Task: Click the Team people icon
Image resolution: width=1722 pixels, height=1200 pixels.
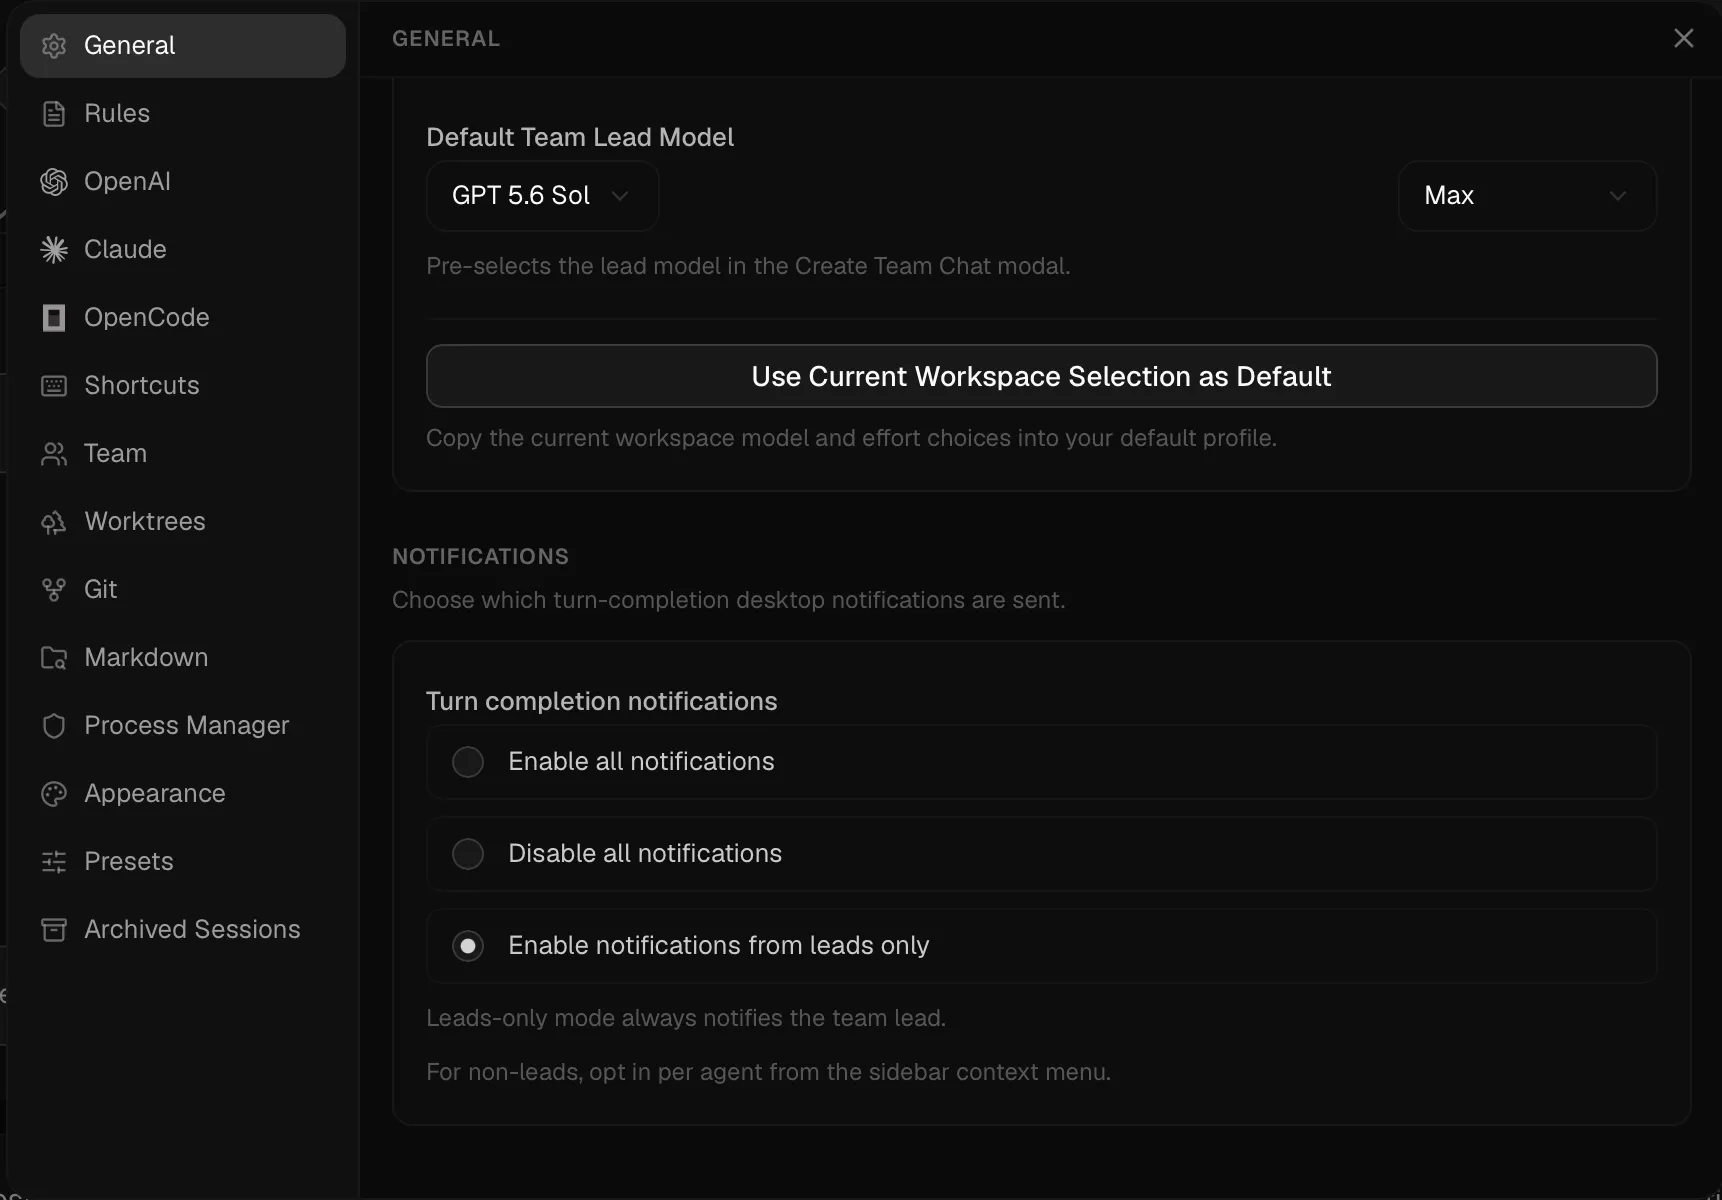Action: coord(54,454)
